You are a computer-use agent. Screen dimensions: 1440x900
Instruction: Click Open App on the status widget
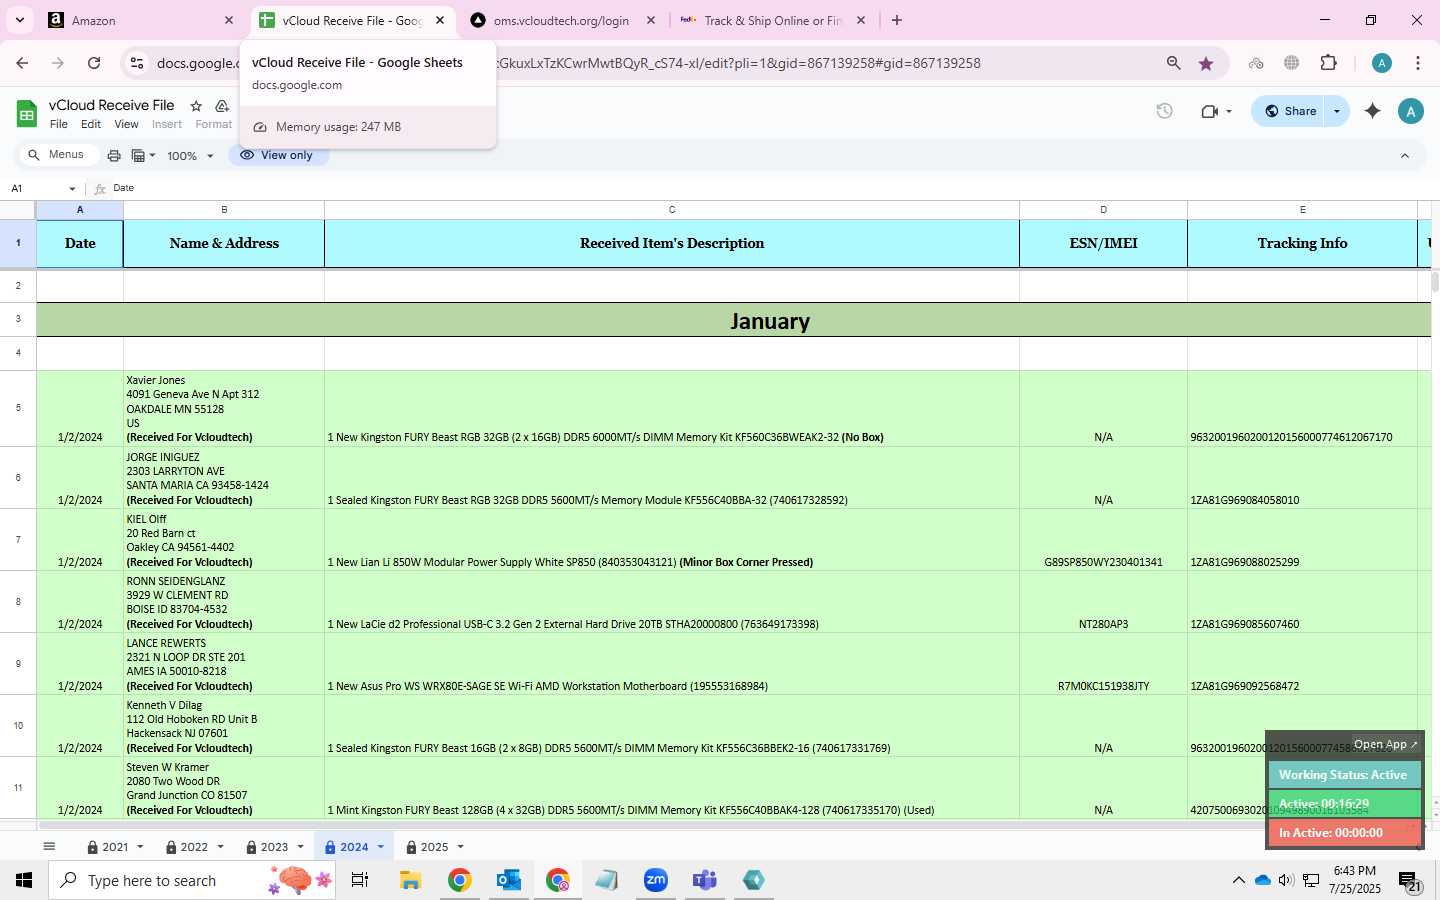point(1385,744)
